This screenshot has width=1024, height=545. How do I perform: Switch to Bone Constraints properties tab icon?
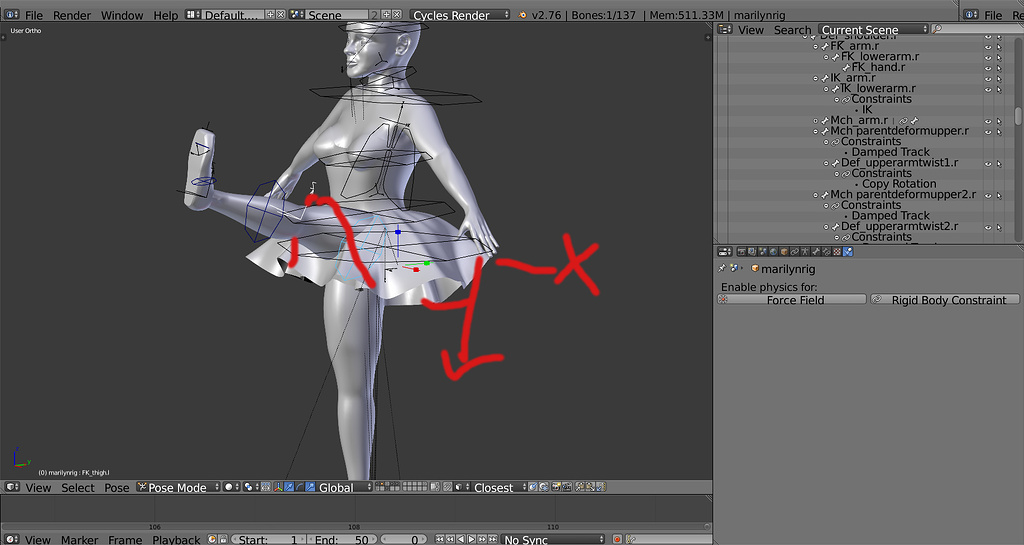(827, 251)
